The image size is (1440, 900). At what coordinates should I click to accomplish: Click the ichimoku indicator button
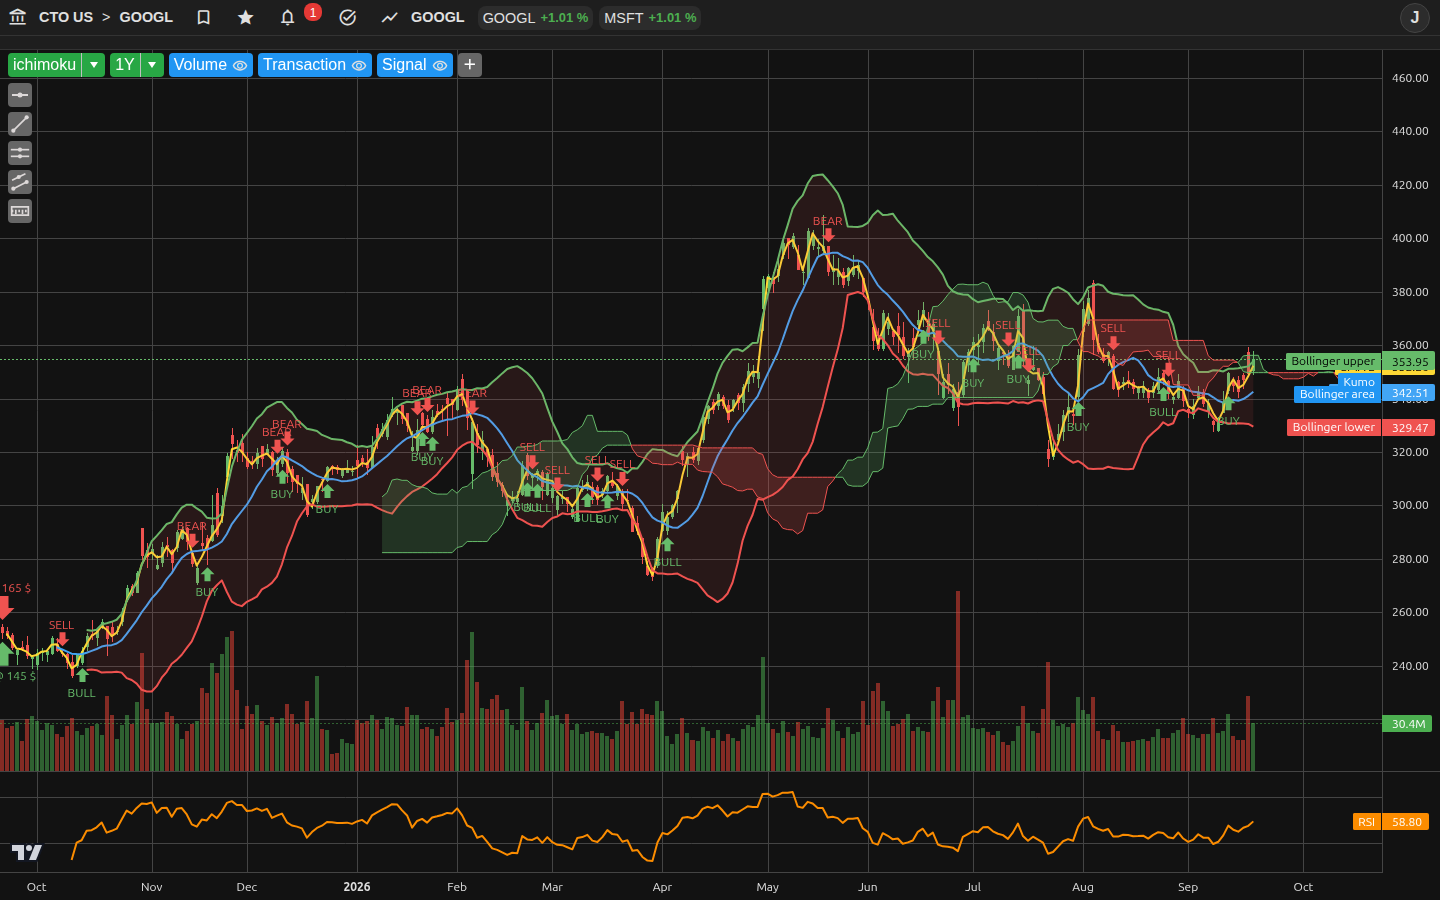[44, 65]
